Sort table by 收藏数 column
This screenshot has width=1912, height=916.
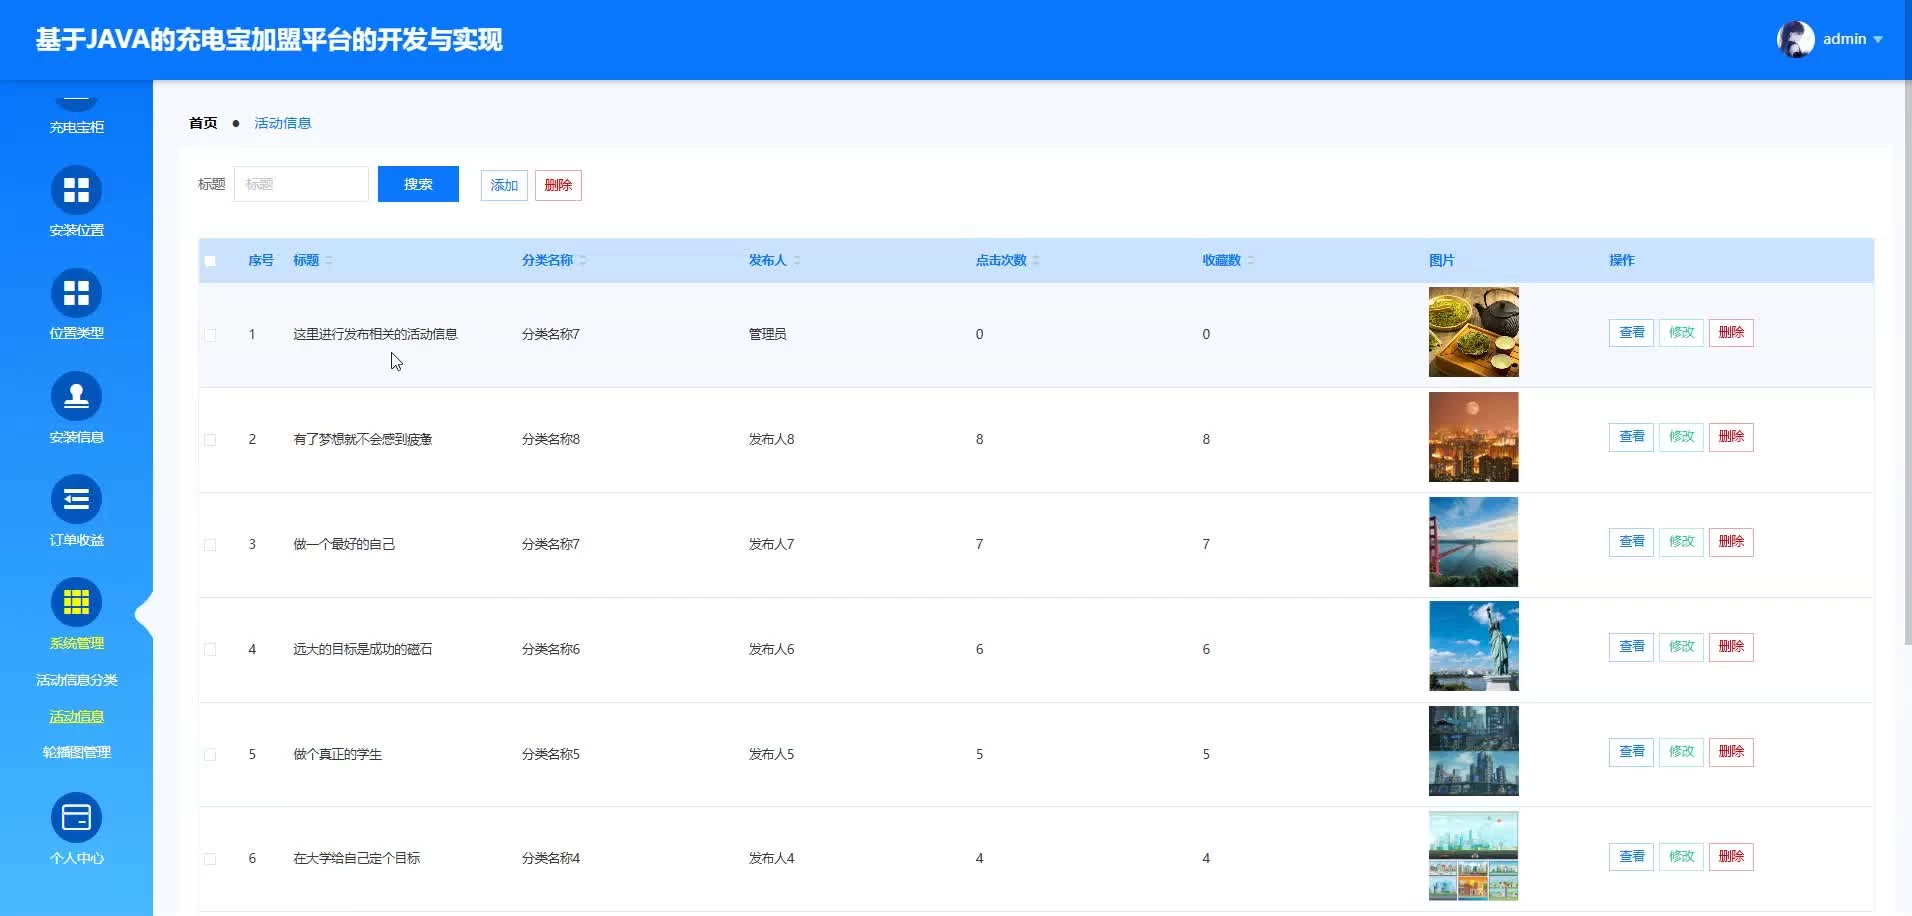click(x=1250, y=261)
